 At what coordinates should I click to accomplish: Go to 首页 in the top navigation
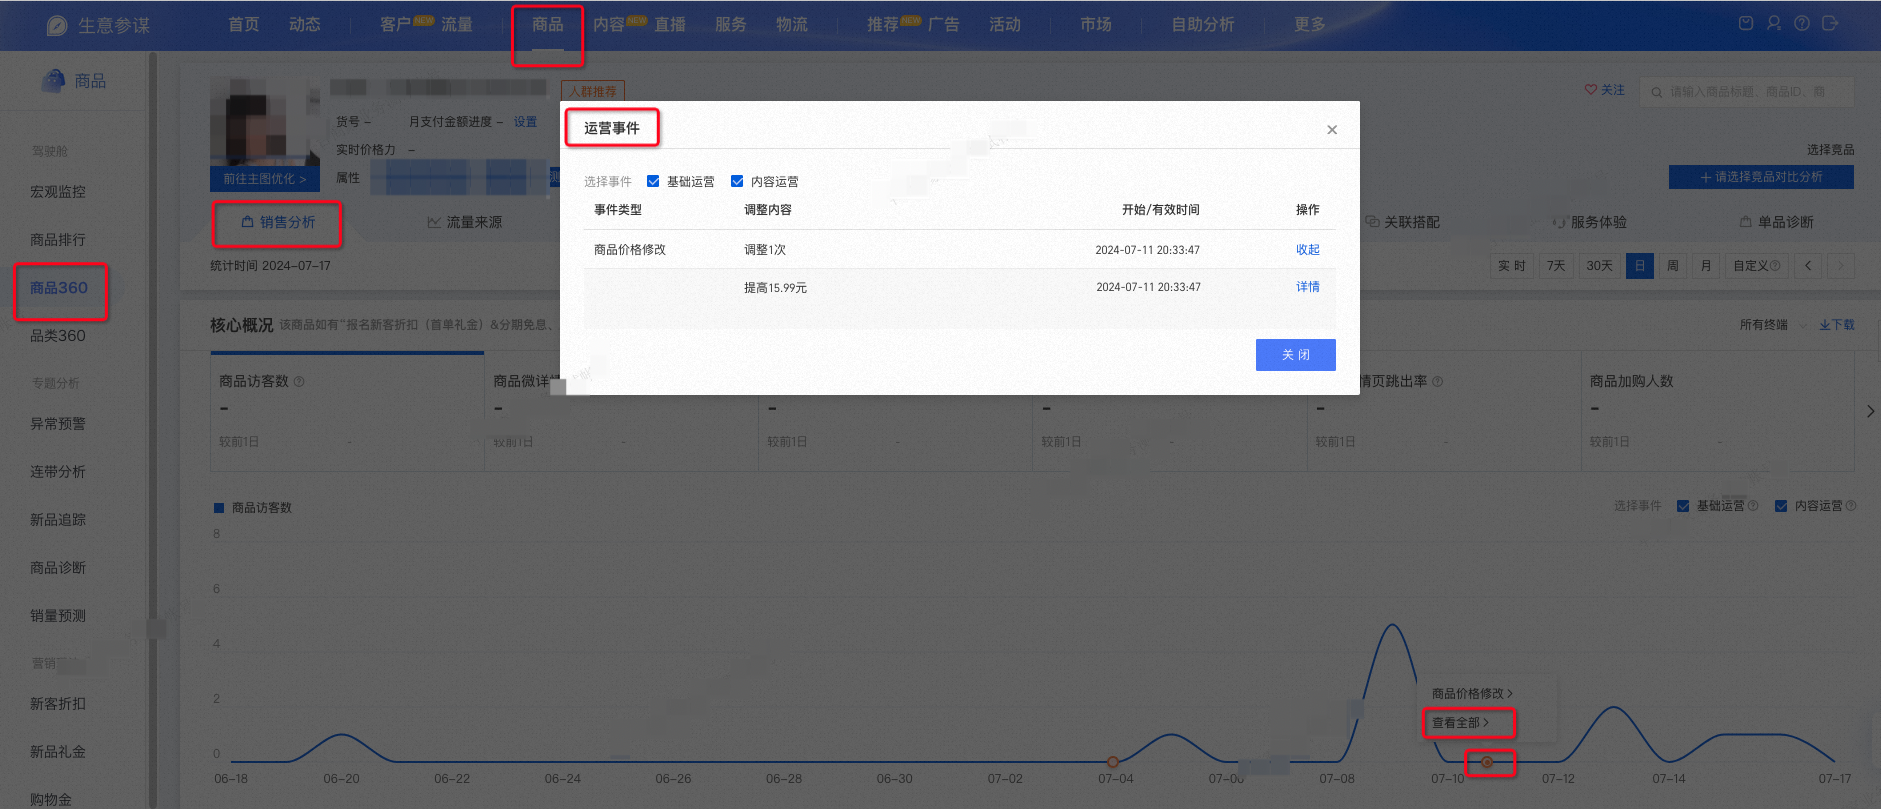(x=243, y=24)
